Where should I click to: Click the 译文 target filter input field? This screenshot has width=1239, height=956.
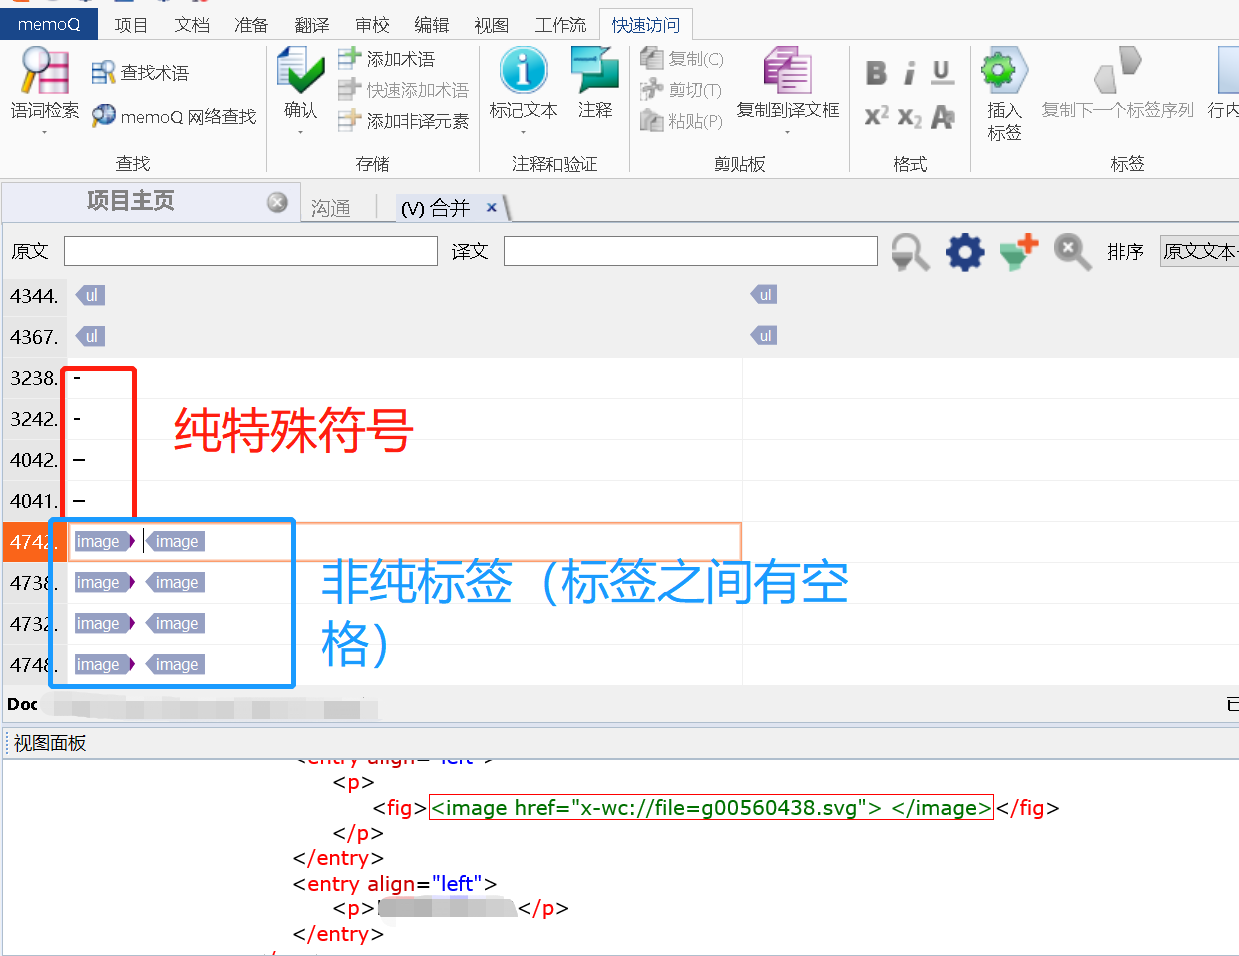(691, 251)
